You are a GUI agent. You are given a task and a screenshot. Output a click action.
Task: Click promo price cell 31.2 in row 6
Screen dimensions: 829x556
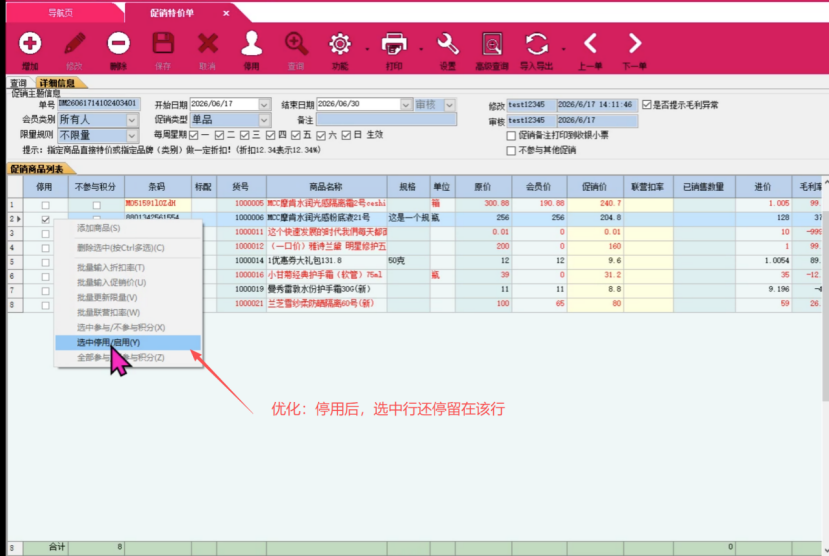pos(595,275)
